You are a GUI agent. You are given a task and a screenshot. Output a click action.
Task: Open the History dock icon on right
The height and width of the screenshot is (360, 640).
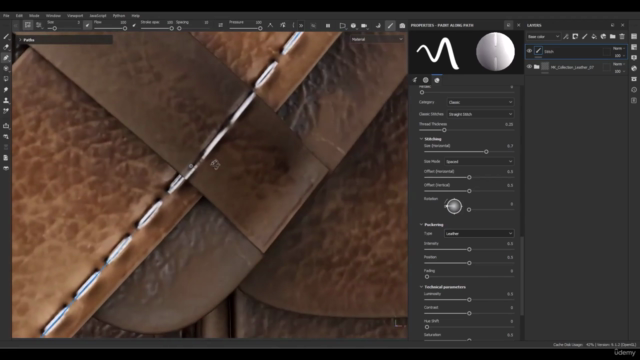tap(634, 89)
